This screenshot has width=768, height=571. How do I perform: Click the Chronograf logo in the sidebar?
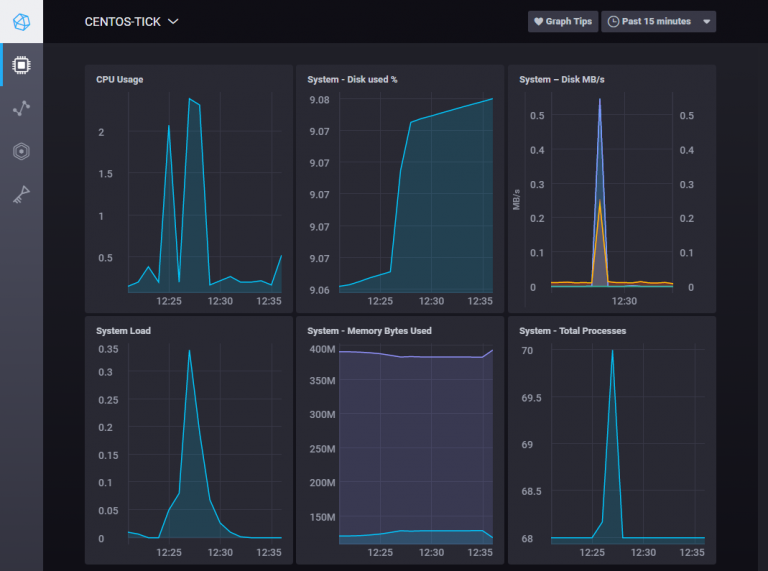pyautogui.click(x=21, y=21)
